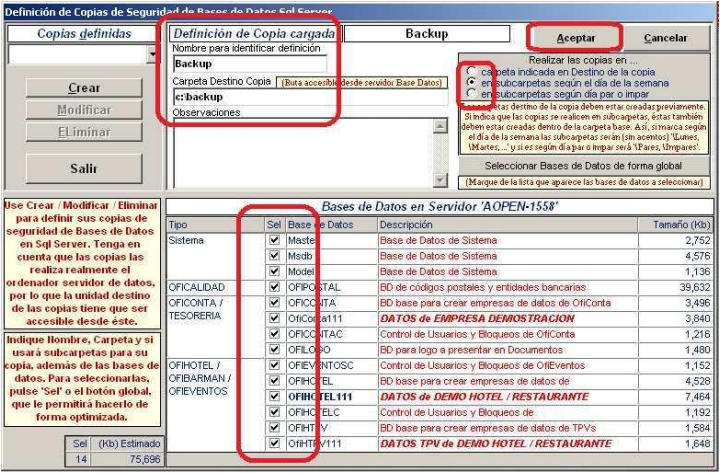Click the Sel column header
Image resolution: width=720 pixels, height=473 pixels.
[x=274, y=225]
